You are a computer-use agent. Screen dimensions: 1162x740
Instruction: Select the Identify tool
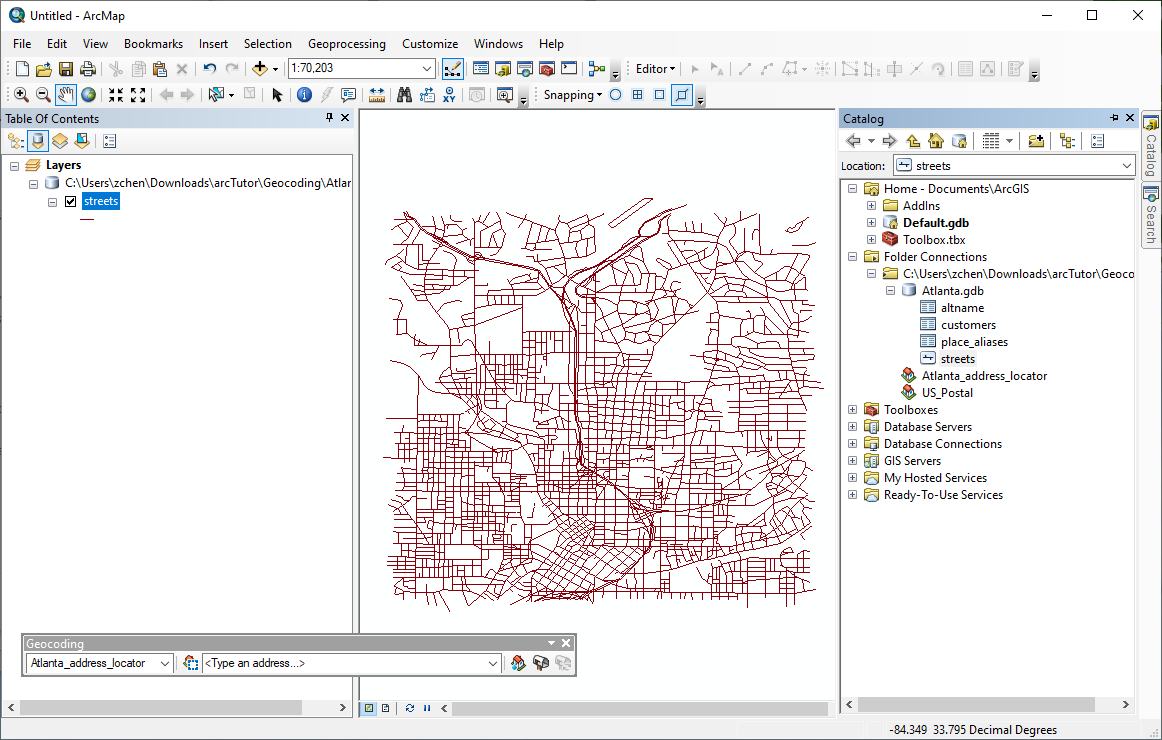(304, 95)
